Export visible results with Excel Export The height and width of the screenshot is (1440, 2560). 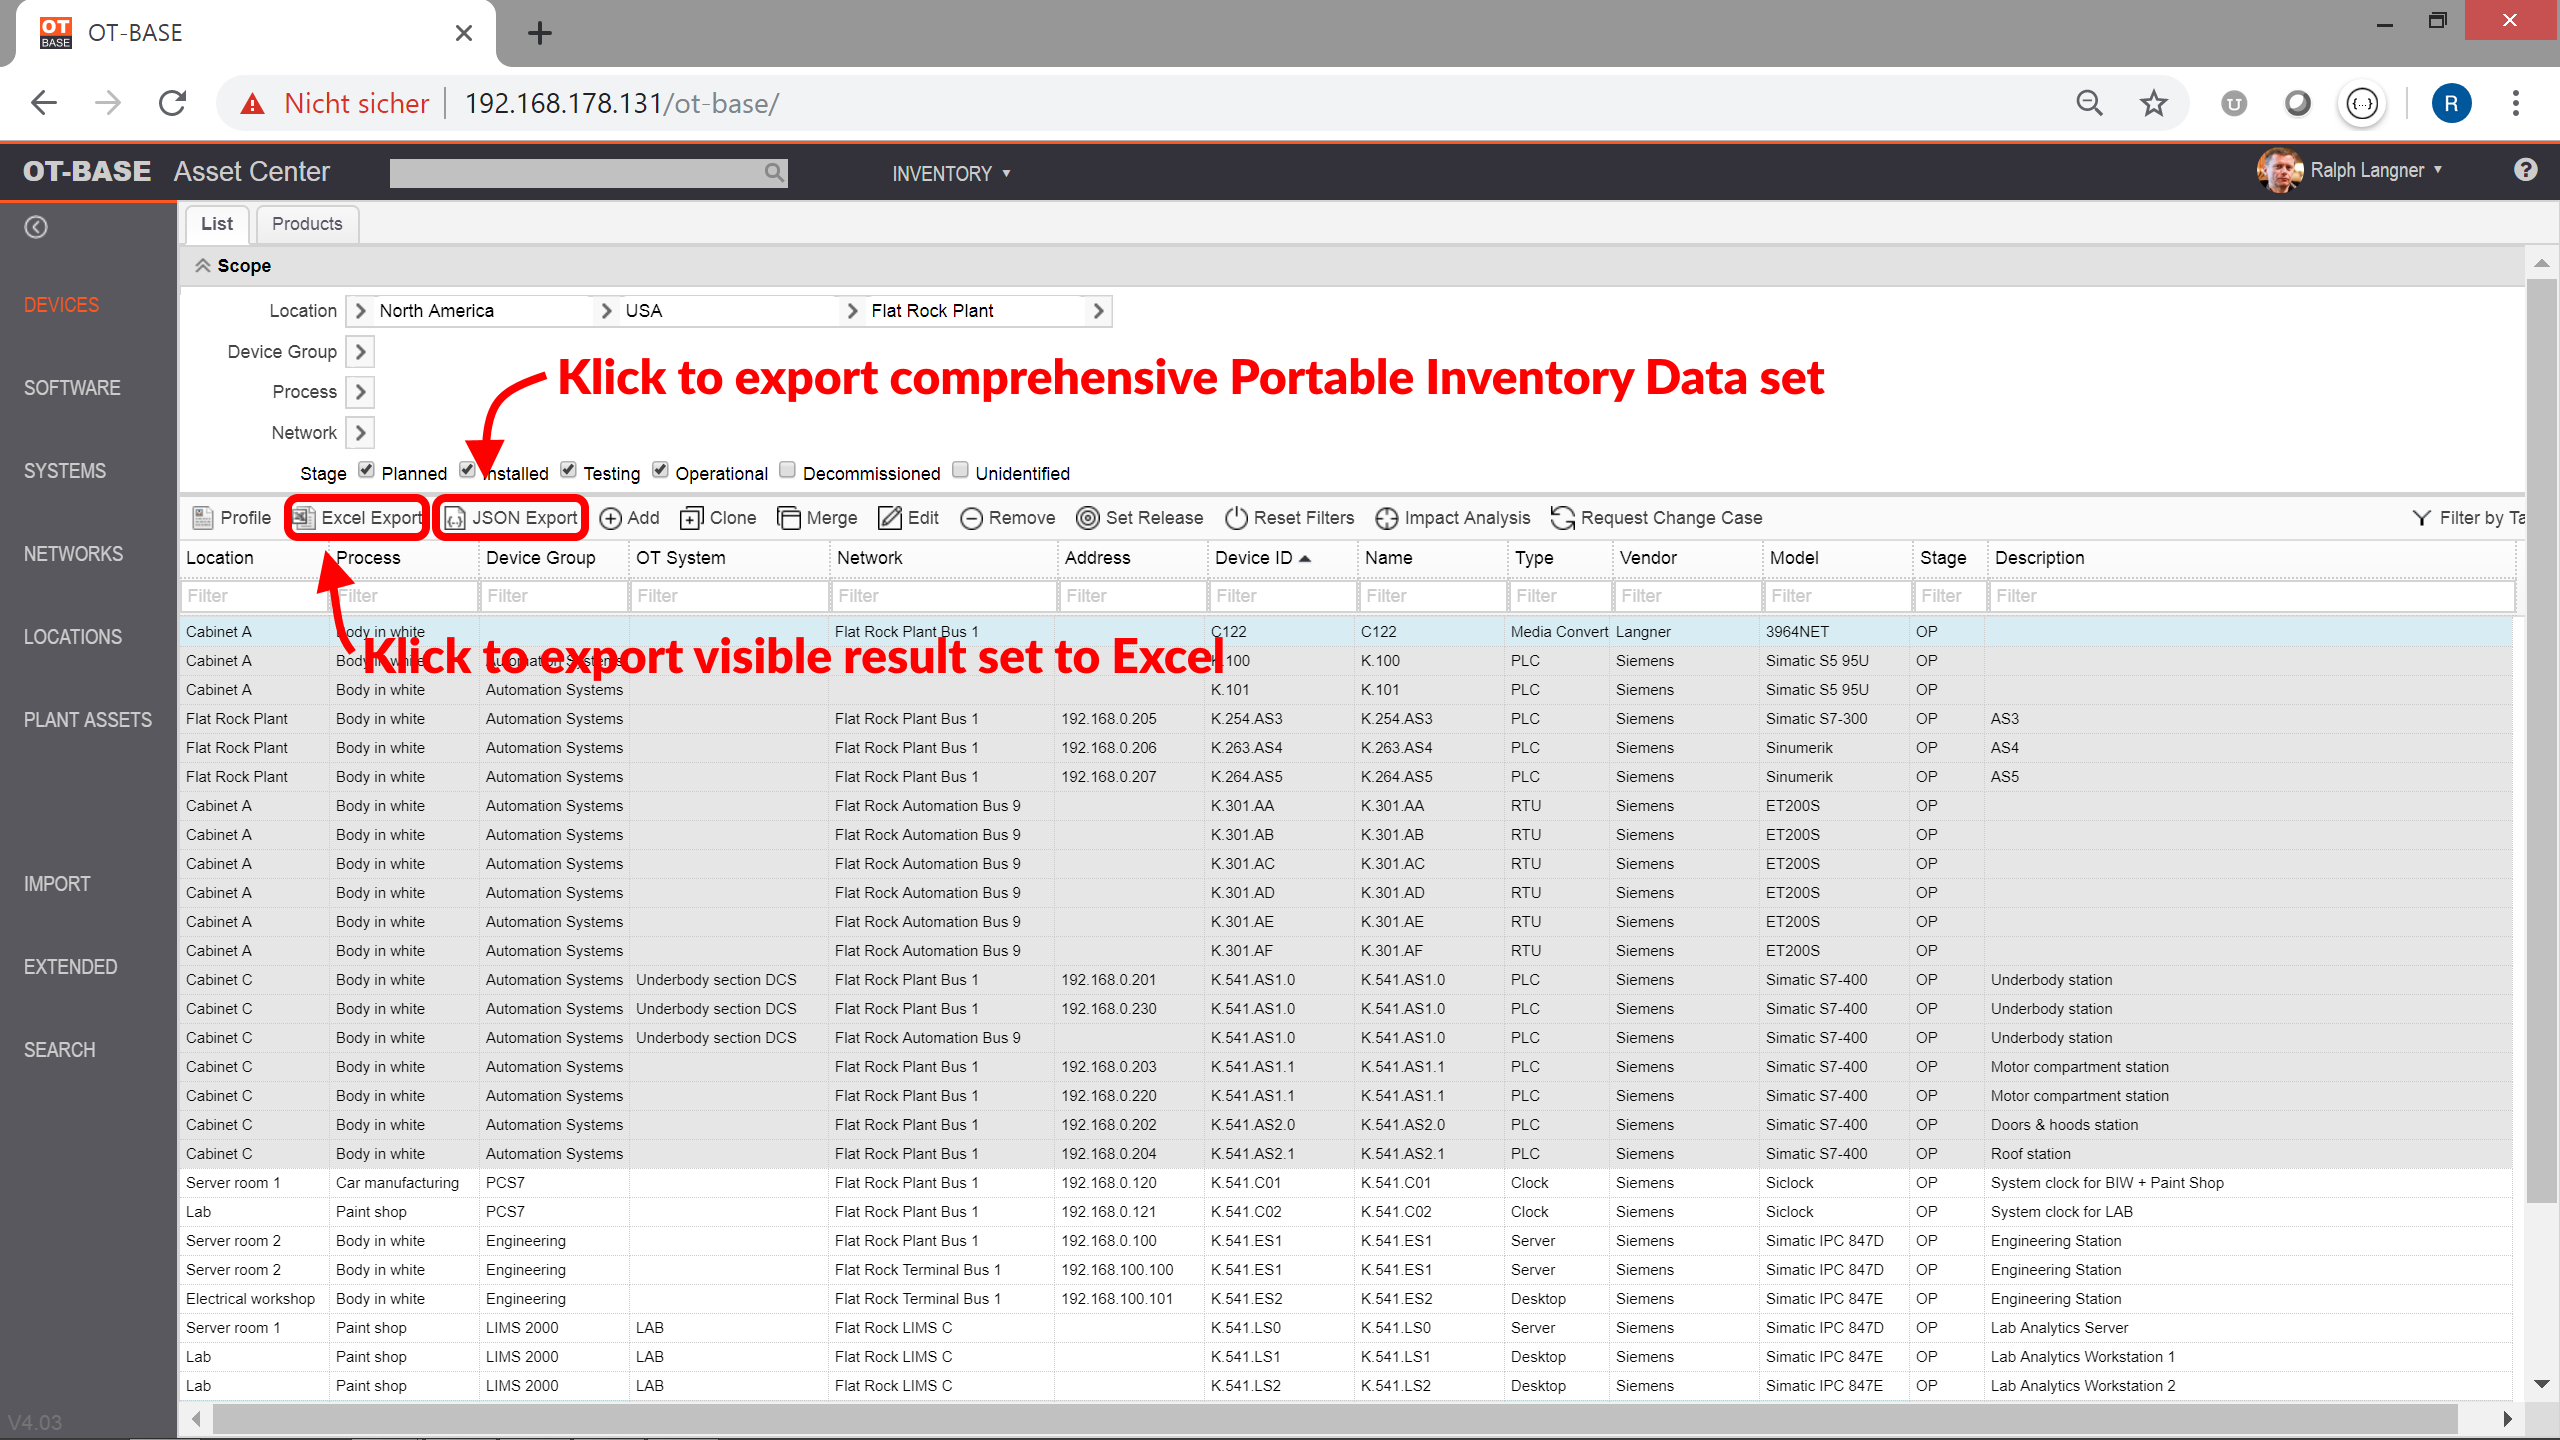(x=358, y=517)
